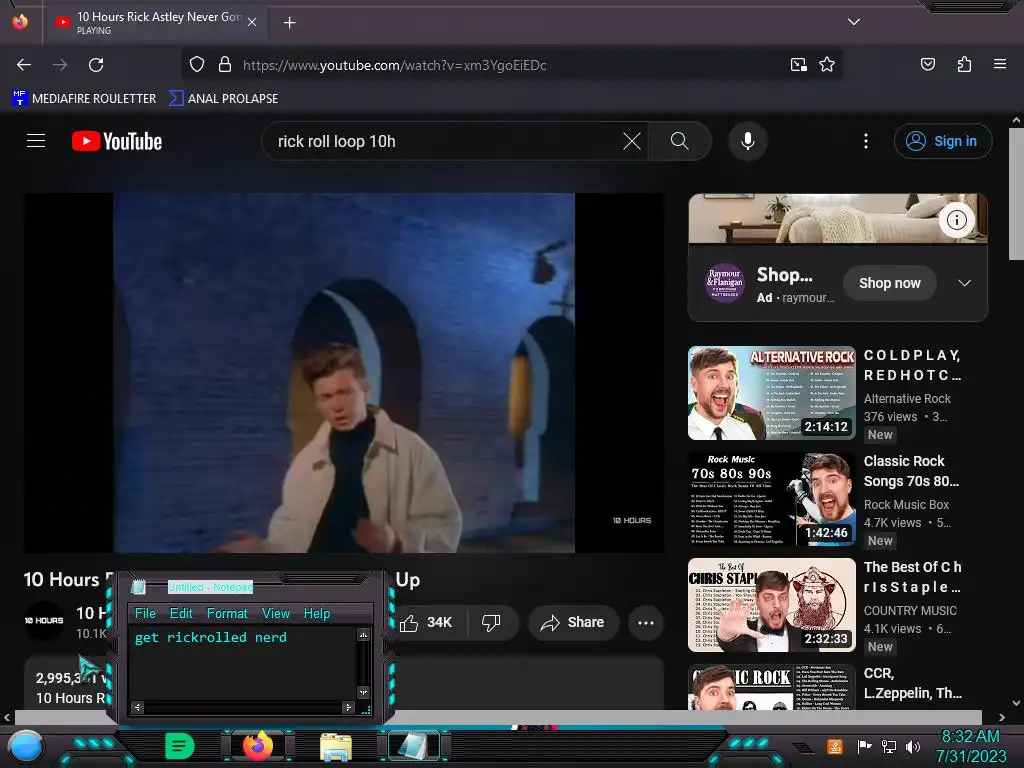1024x768 pixels.
Task: Bookmark this page with the star icon
Action: tap(827, 65)
